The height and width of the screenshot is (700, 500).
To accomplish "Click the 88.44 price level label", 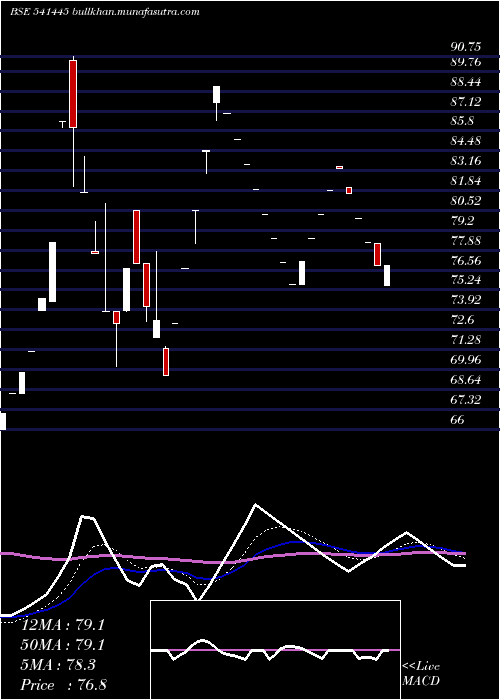I will coord(466,82).
